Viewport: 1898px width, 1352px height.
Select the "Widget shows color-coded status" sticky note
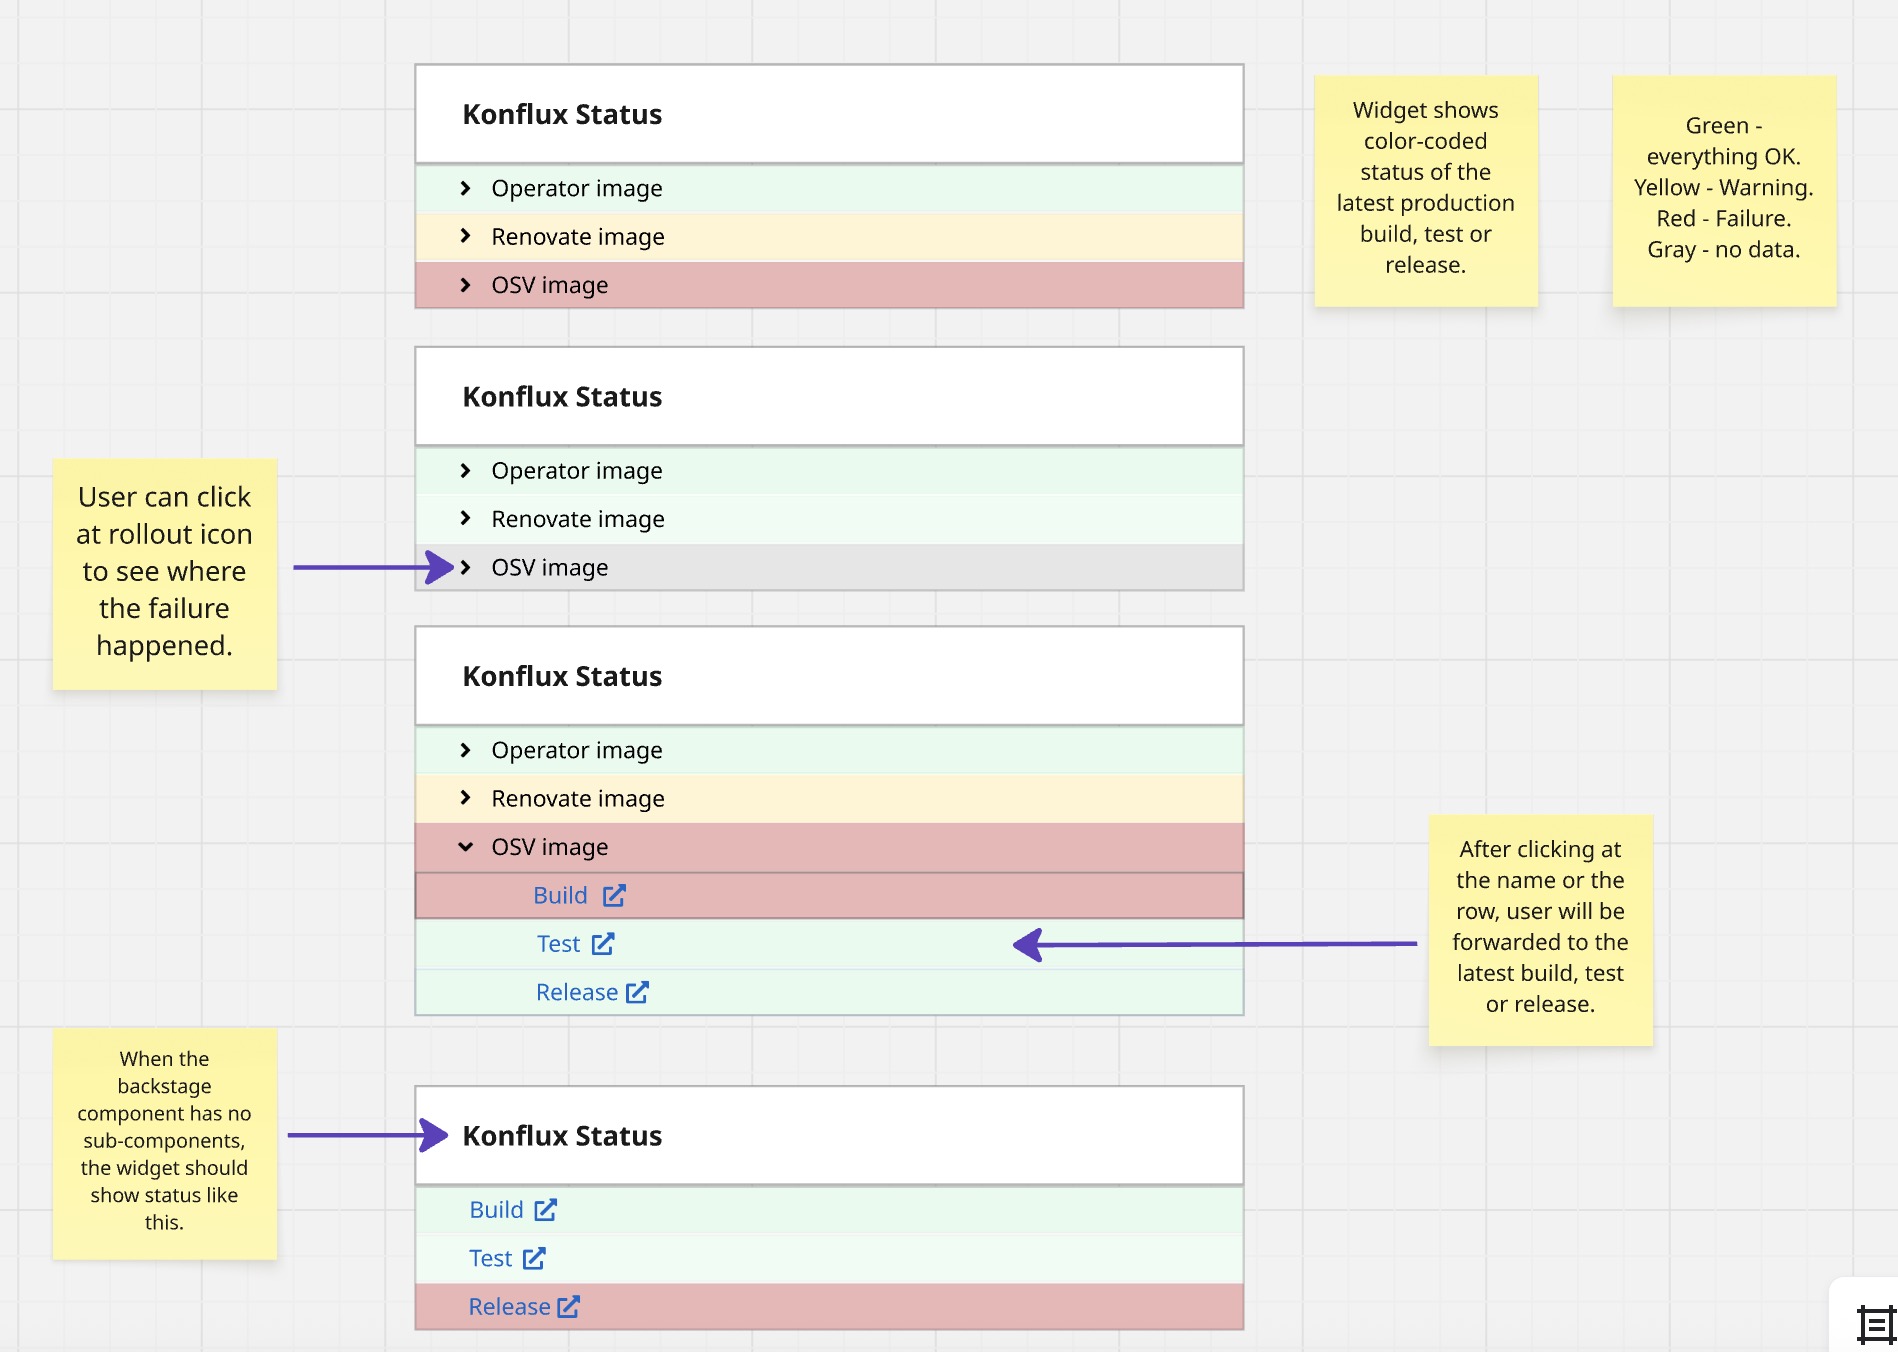1425,190
